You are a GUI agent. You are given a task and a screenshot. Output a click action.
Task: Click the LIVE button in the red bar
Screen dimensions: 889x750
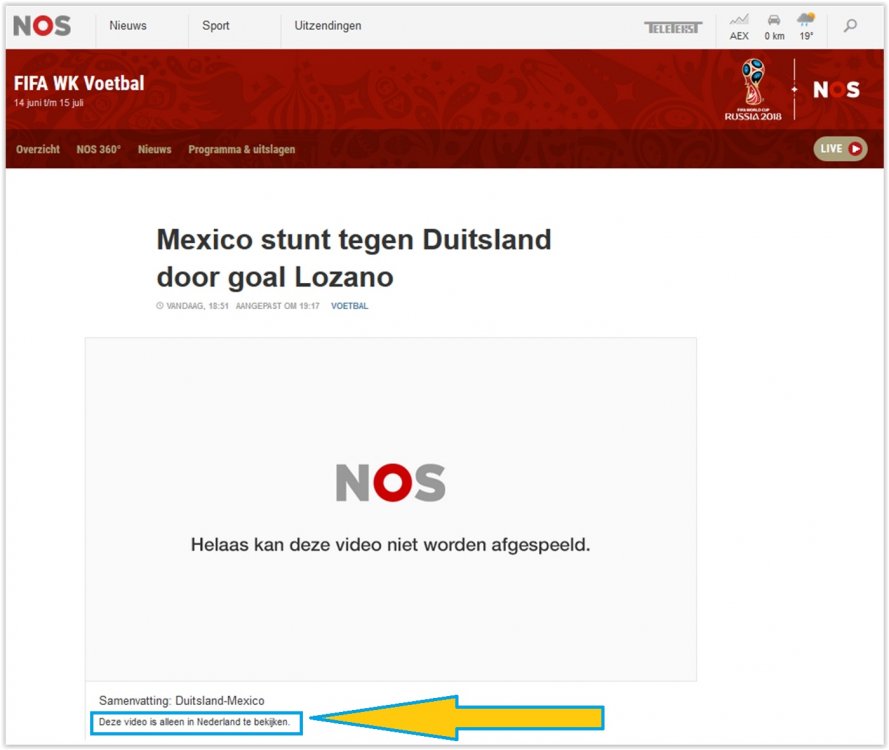click(839, 149)
